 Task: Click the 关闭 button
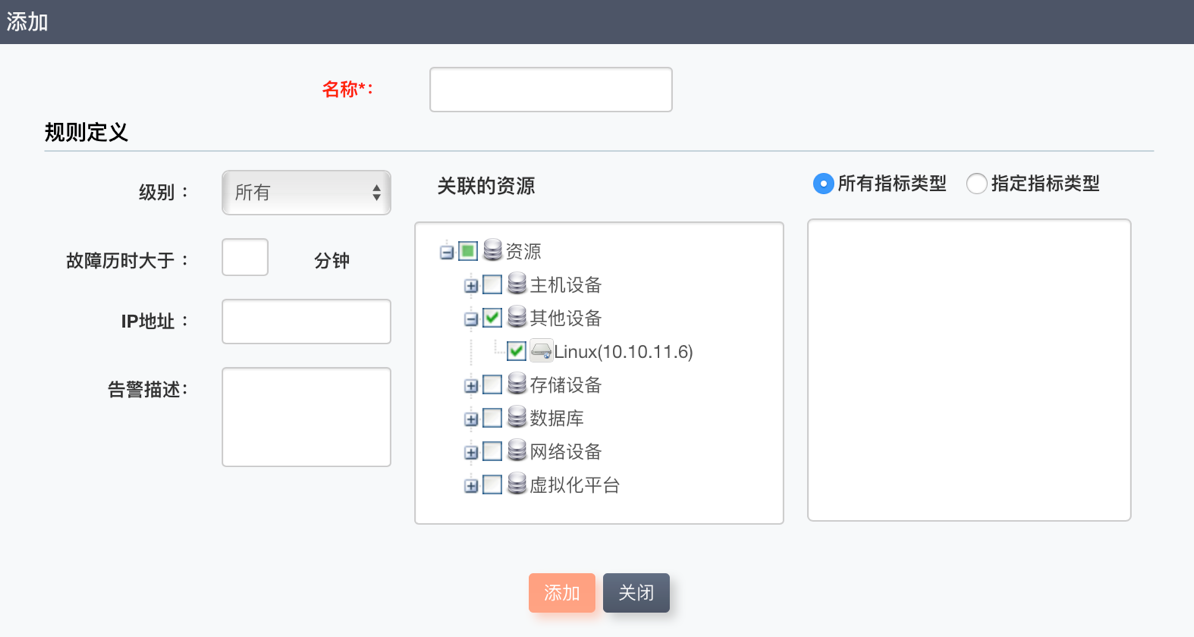pyautogui.click(x=636, y=593)
